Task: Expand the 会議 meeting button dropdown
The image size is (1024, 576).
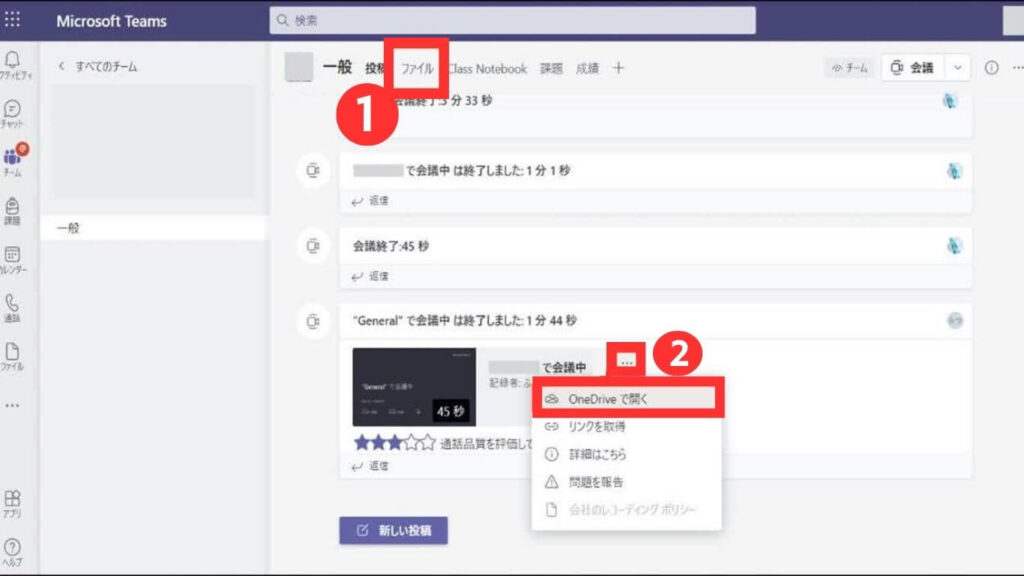Action: click(957, 67)
